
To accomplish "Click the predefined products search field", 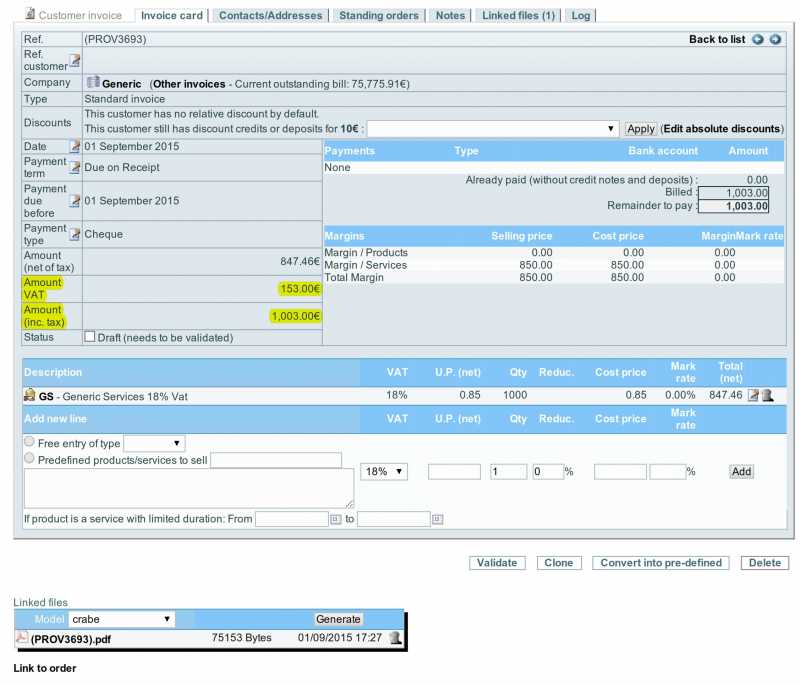I will 276,460.
